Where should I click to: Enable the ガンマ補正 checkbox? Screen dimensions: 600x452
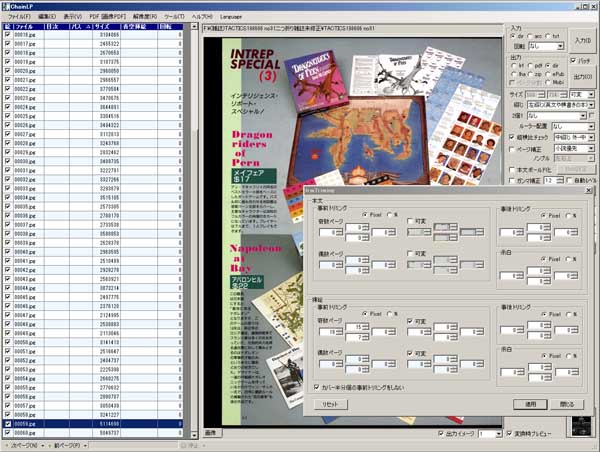(x=512, y=180)
